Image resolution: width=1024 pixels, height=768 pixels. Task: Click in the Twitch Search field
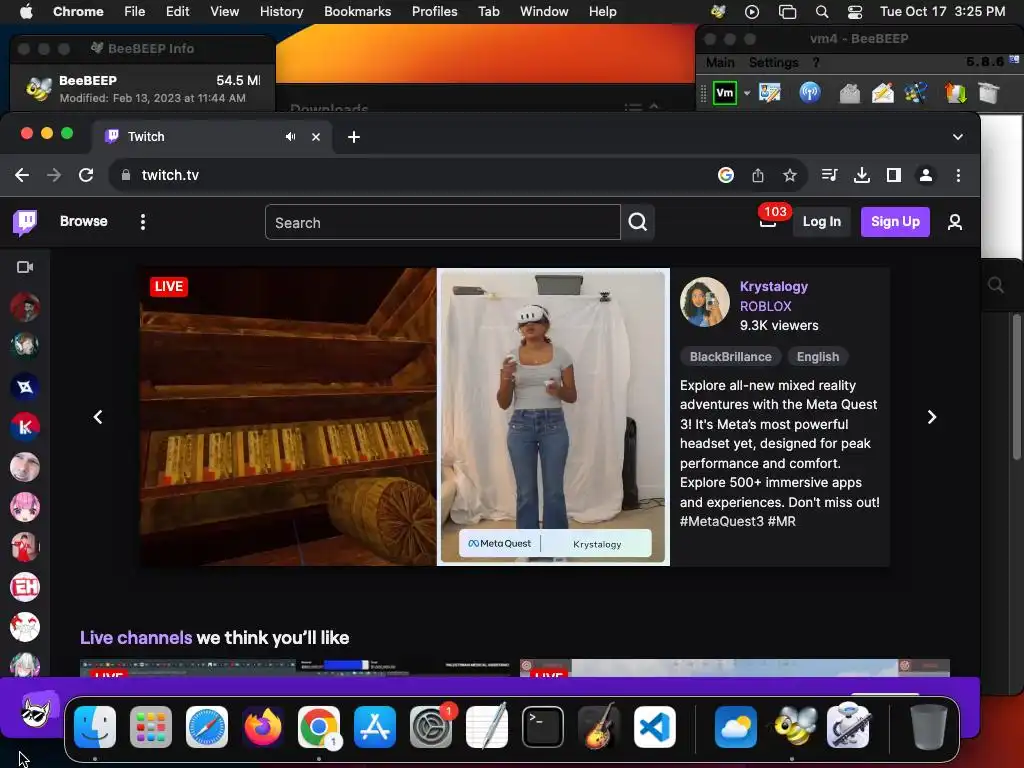(x=443, y=223)
